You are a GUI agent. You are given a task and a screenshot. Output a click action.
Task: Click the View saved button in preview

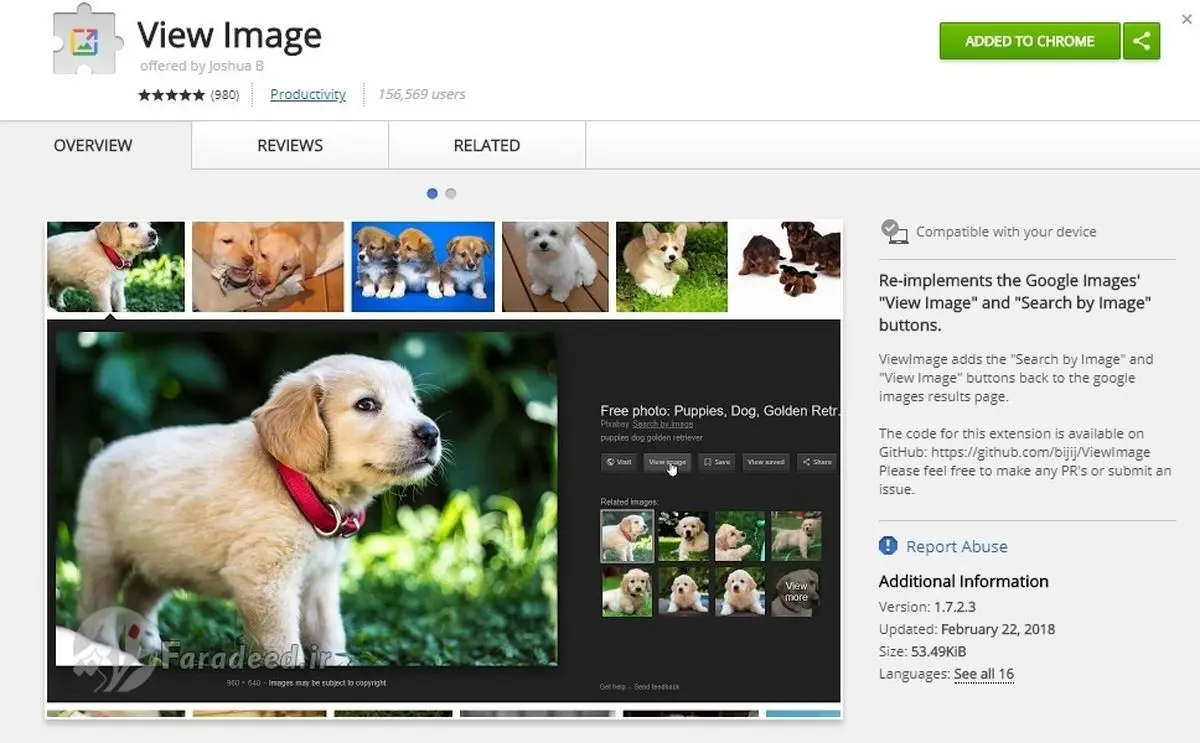pyautogui.click(x=766, y=462)
